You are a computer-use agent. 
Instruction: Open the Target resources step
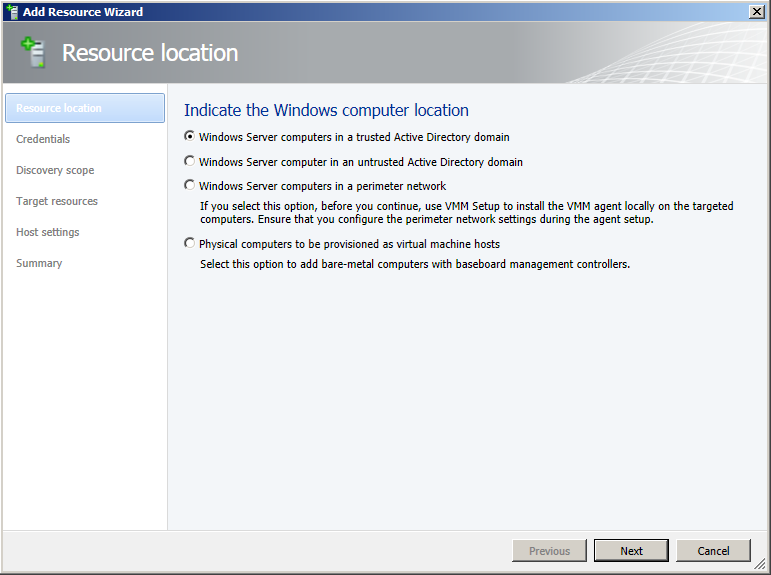(57, 201)
